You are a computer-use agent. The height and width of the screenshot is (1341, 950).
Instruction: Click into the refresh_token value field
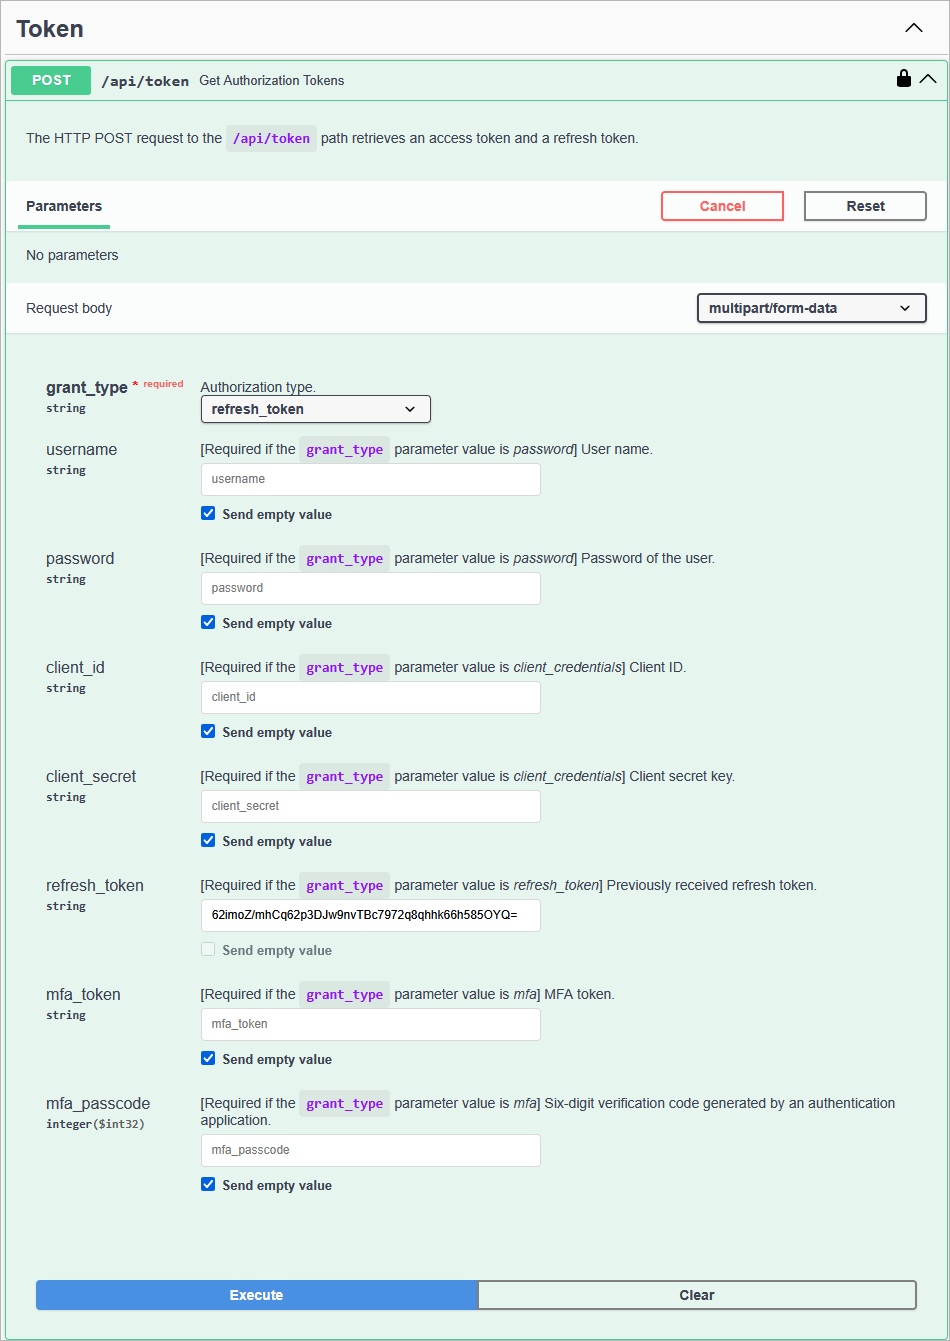(370, 915)
